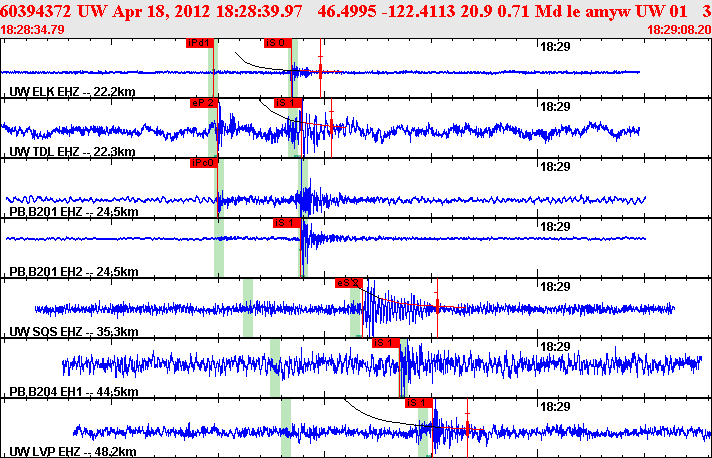Click the iPc0 pick on B201 EHZ
This screenshot has width=712, height=458.
tap(204, 163)
